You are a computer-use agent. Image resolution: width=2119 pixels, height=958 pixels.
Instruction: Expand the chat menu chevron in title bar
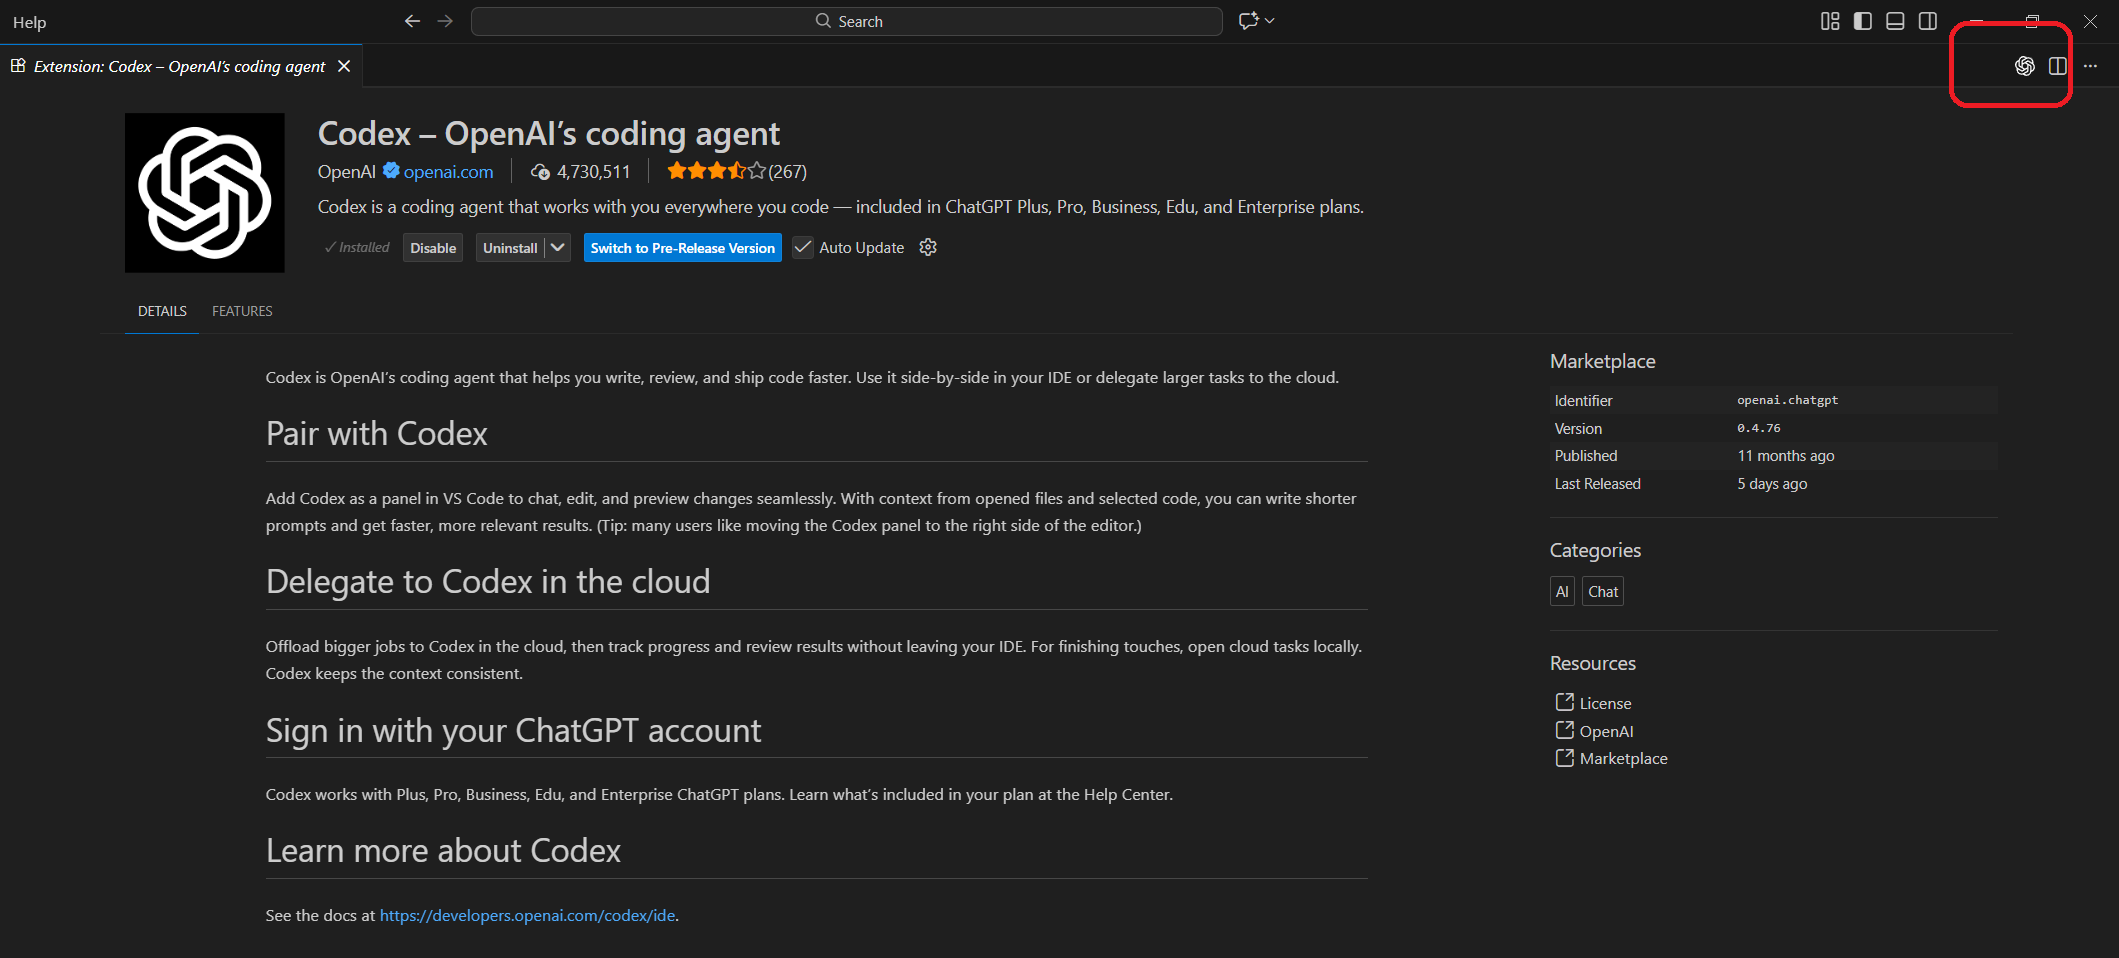tap(1270, 21)
